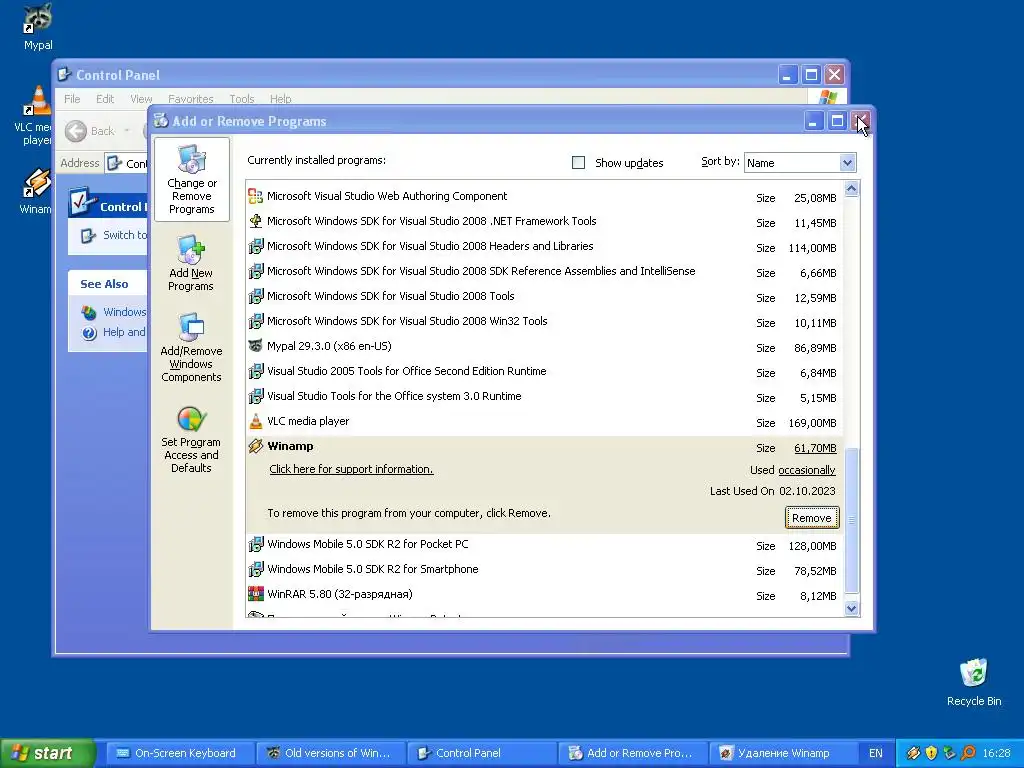
Task: Click Windows Mobile 5.0 SDK for Smartphone icon
Action: (x=255, y=569)
